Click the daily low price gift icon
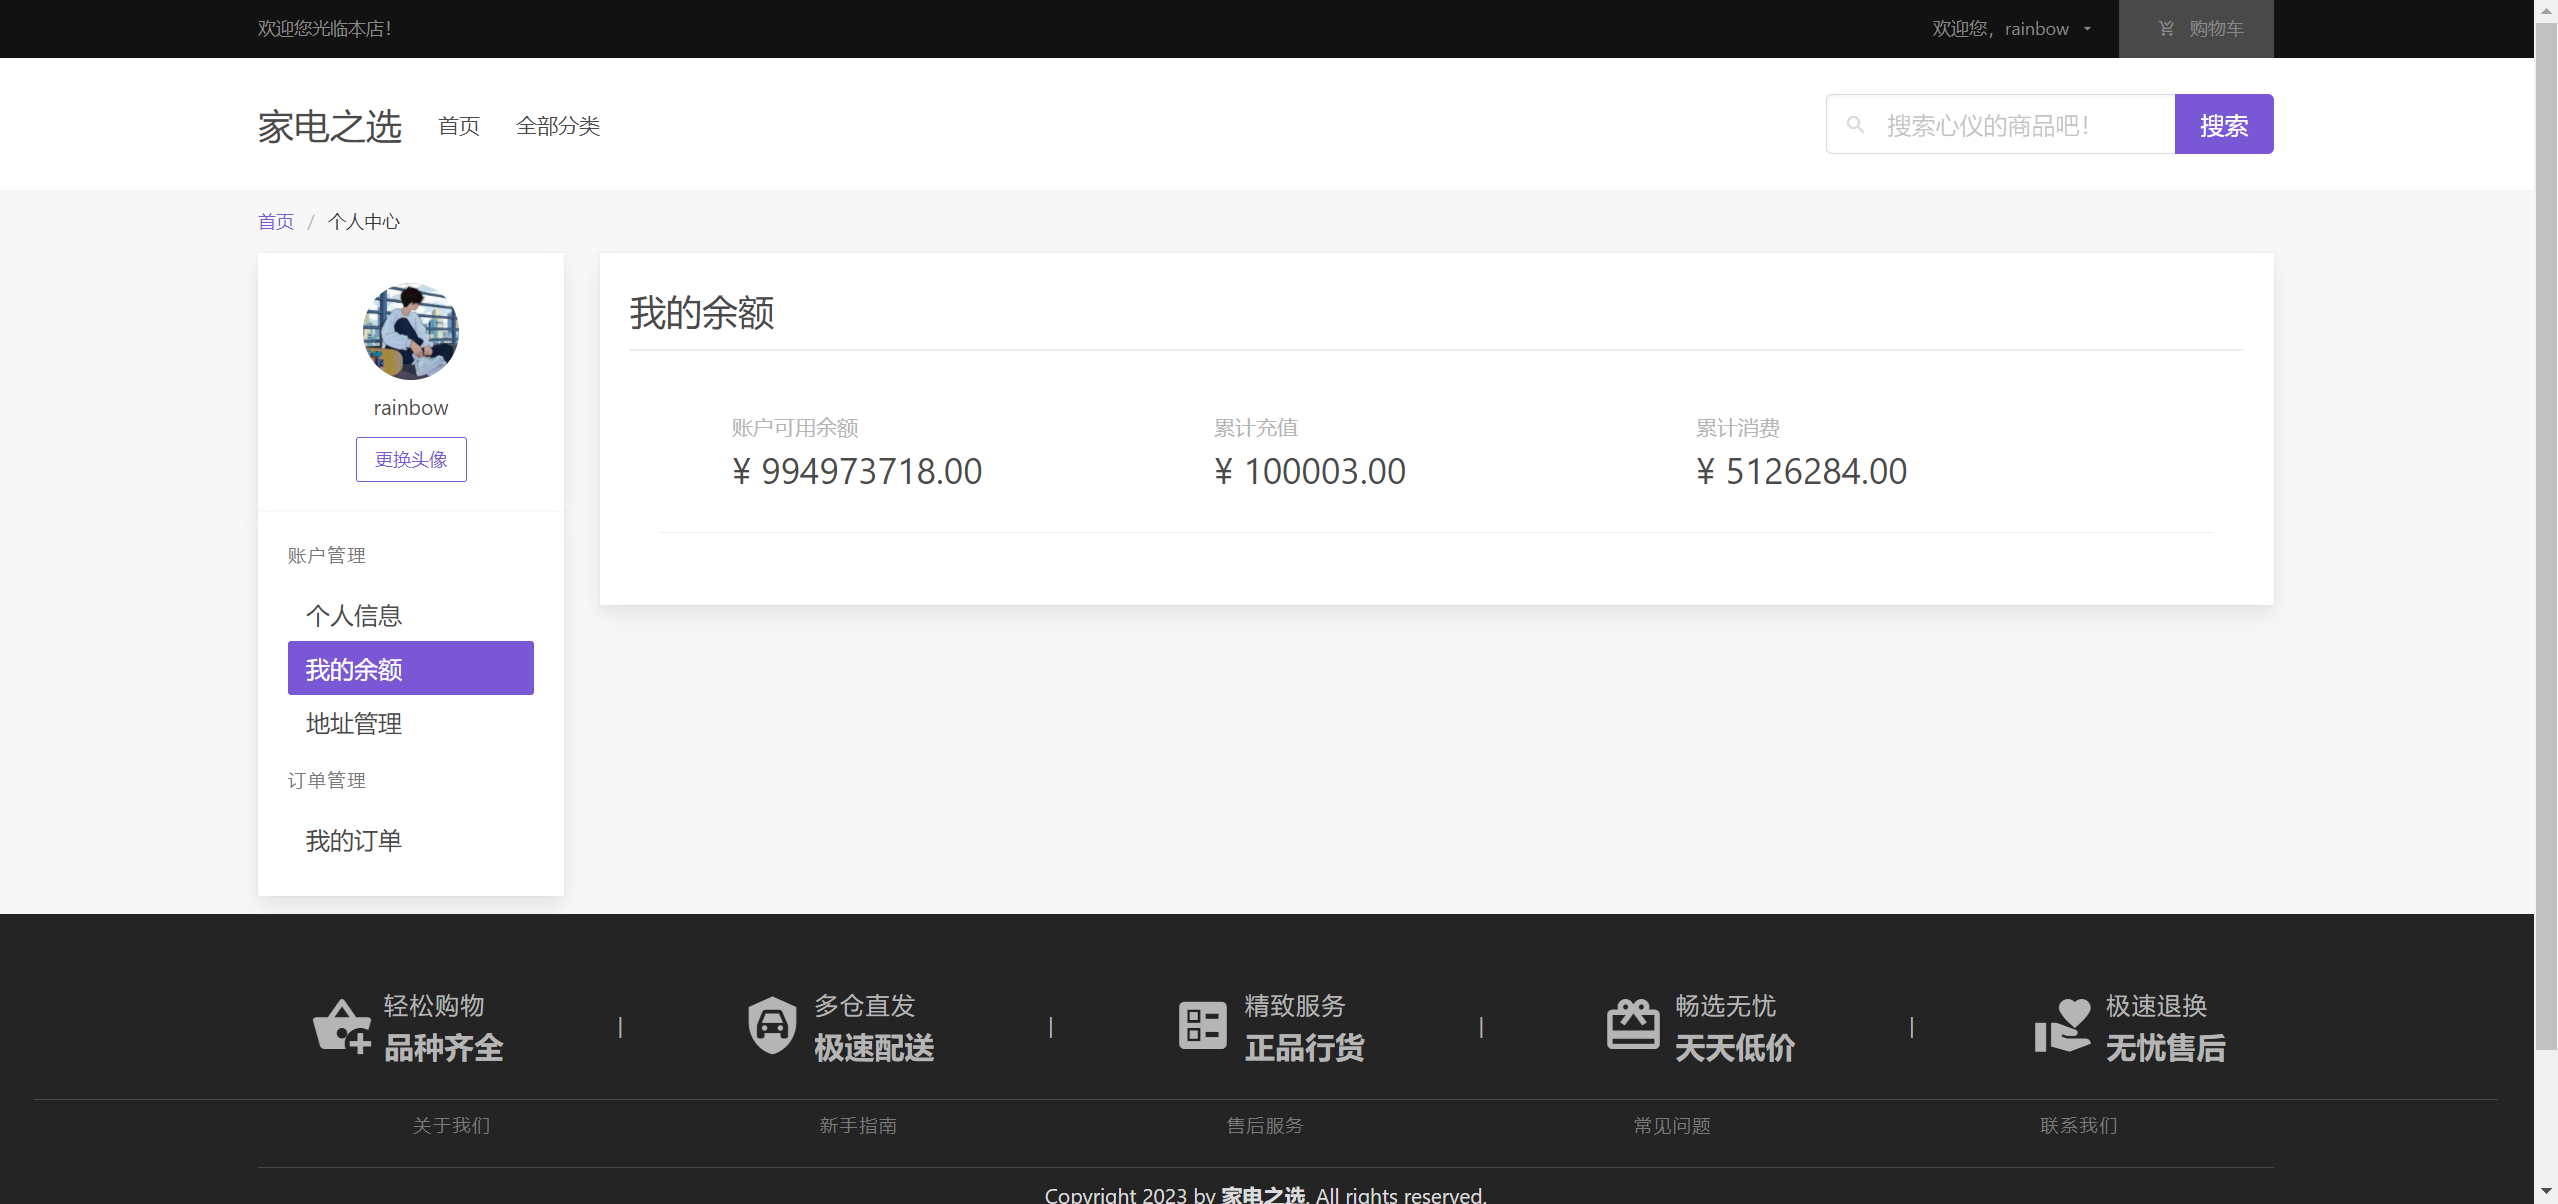Screen dimensions: 2558x1204 (1632, 1025)
